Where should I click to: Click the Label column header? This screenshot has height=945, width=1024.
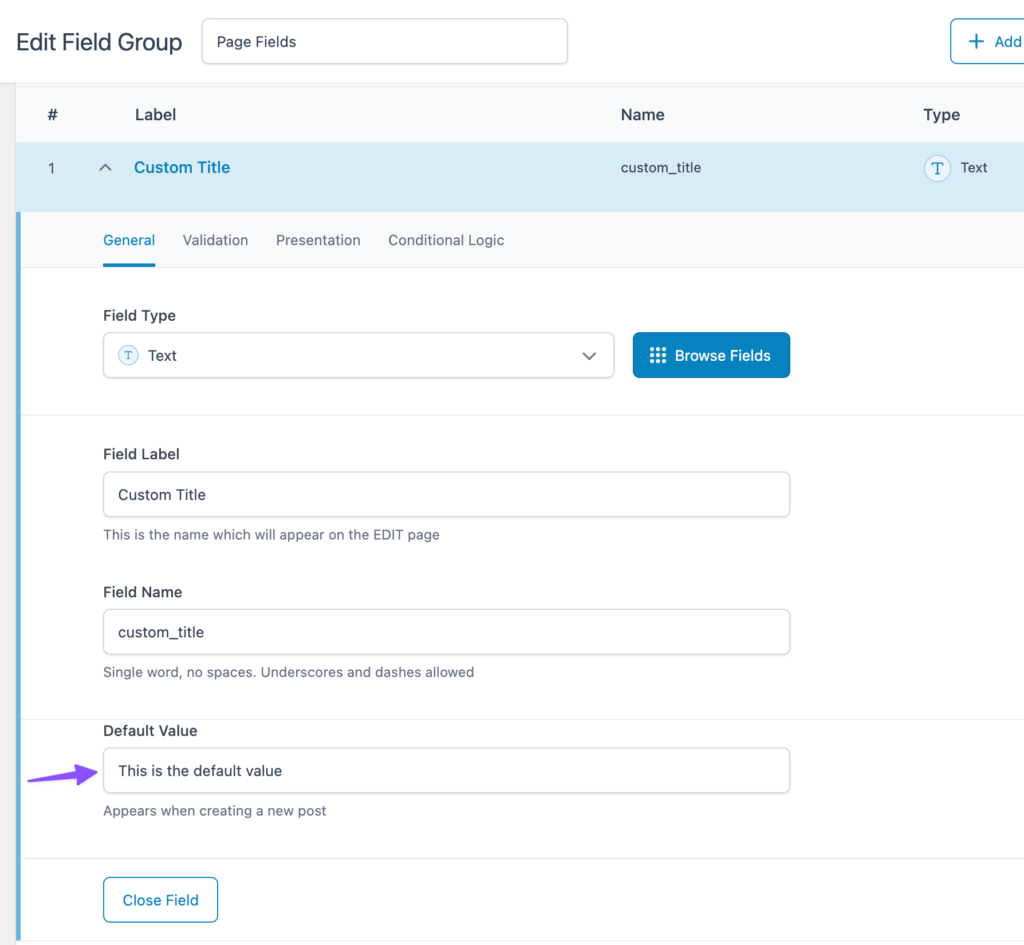tap(155, 115)
